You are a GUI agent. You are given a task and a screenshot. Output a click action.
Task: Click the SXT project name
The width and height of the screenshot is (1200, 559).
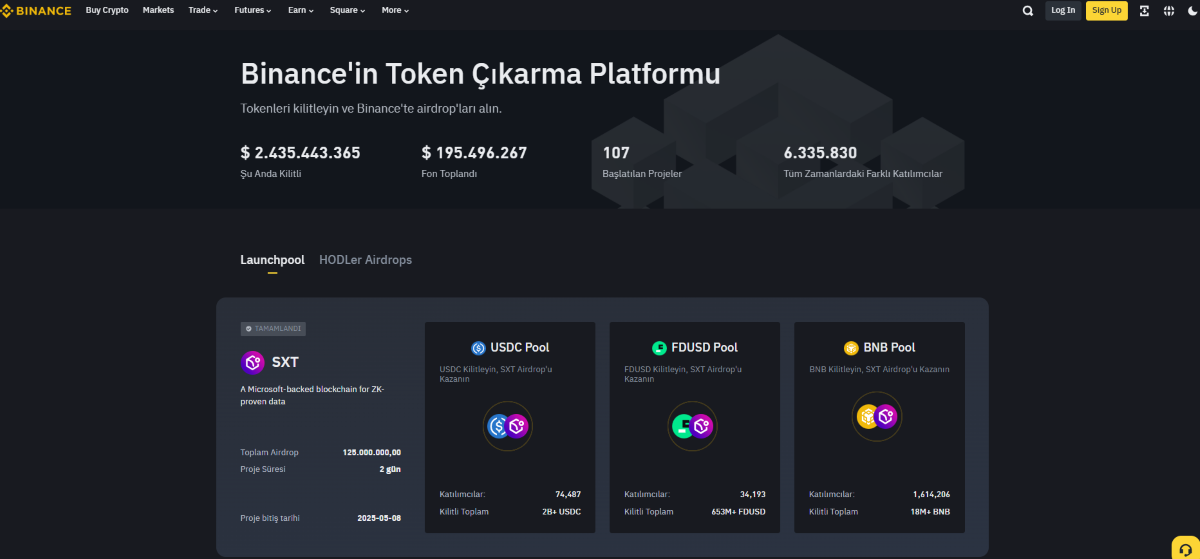tap(285, 362)
